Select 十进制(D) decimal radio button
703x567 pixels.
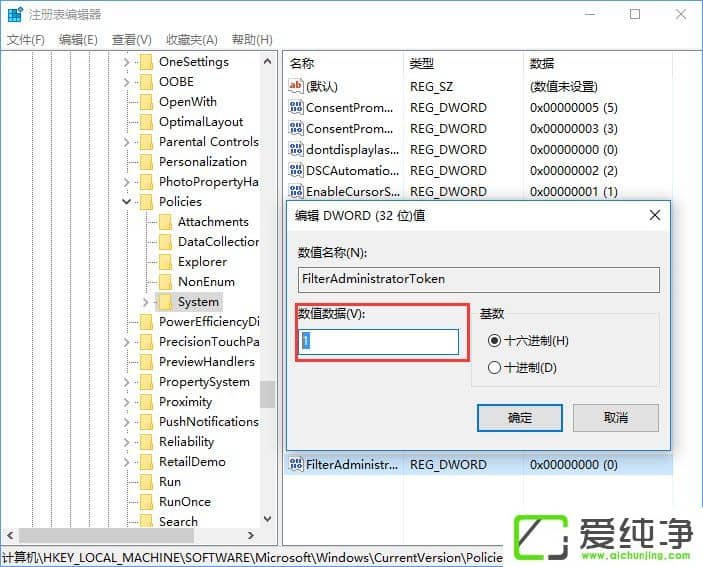[494, 368]
